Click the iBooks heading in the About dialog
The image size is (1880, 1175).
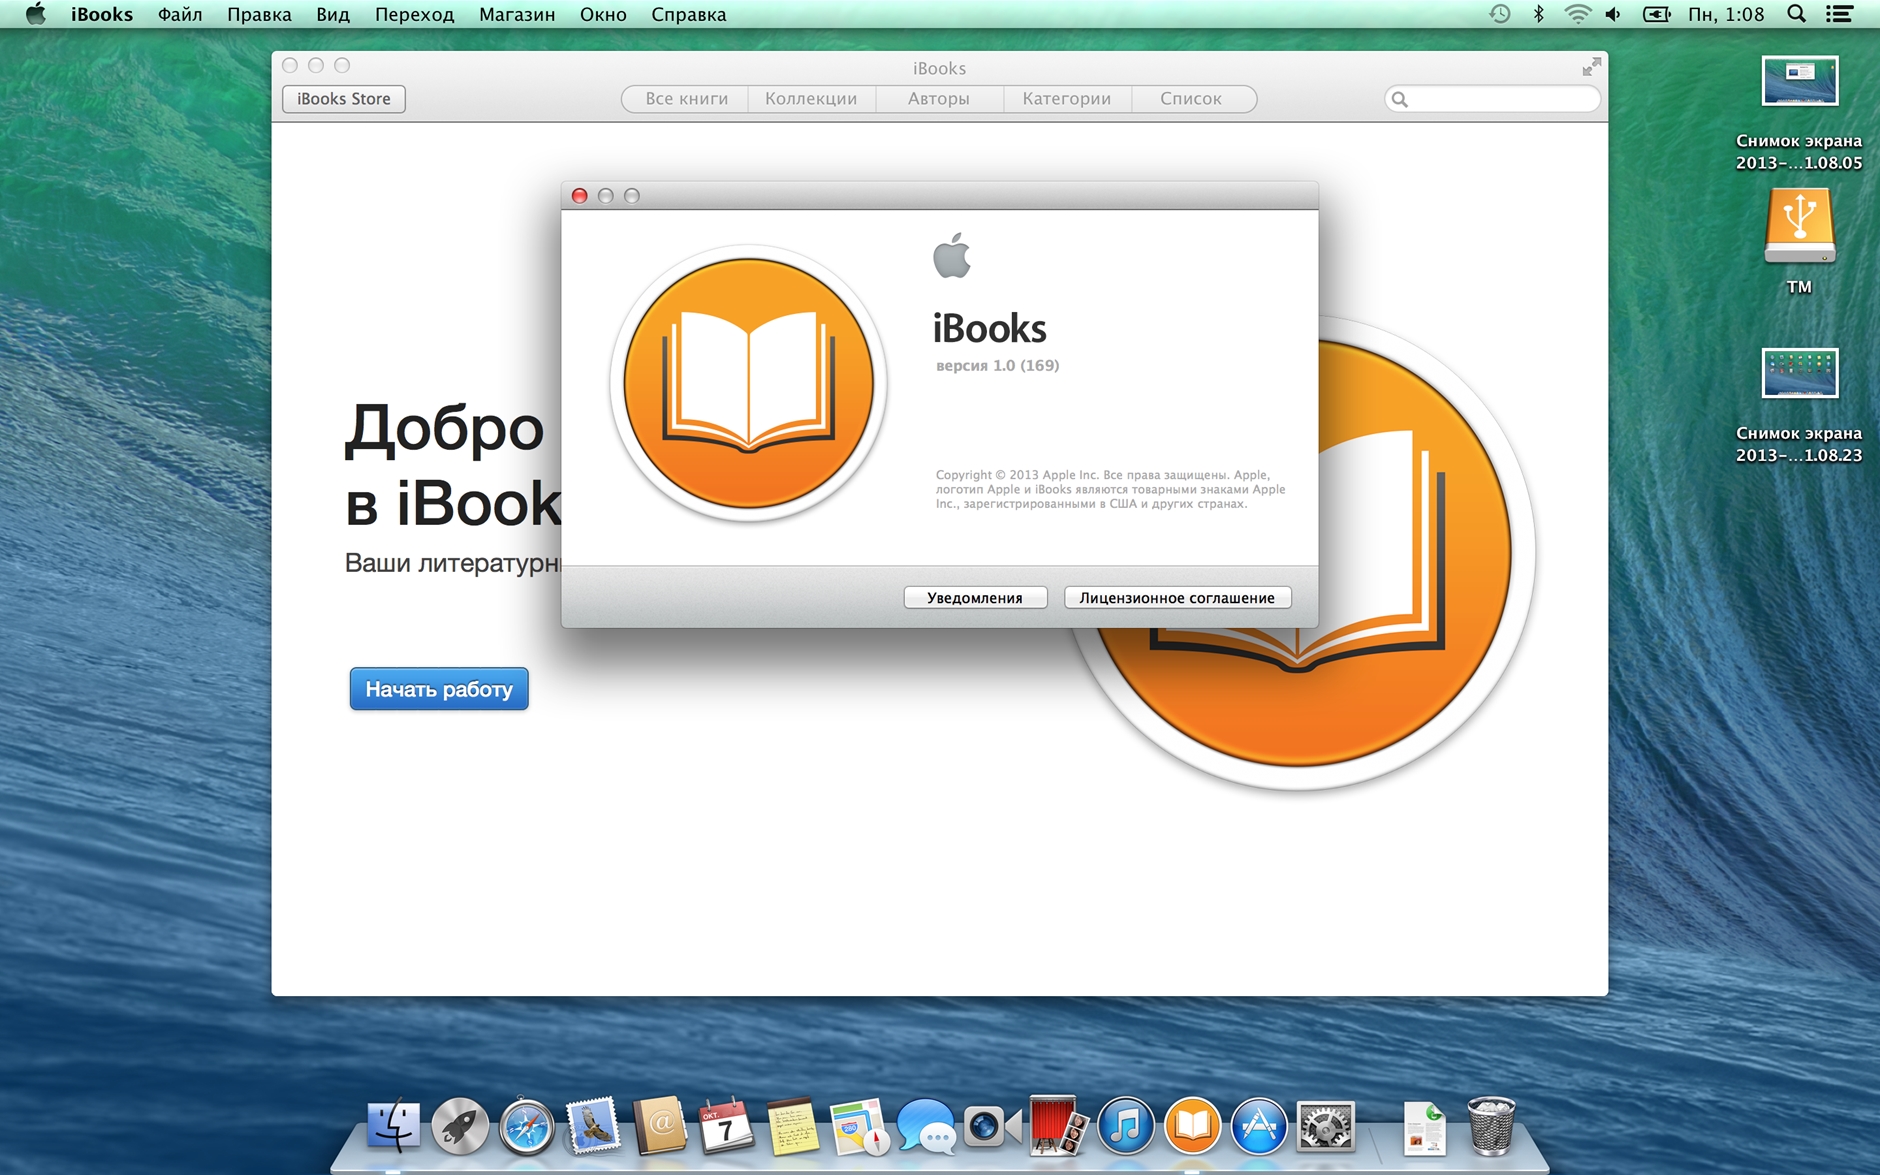pyautogui.click(x=990, y=328)
